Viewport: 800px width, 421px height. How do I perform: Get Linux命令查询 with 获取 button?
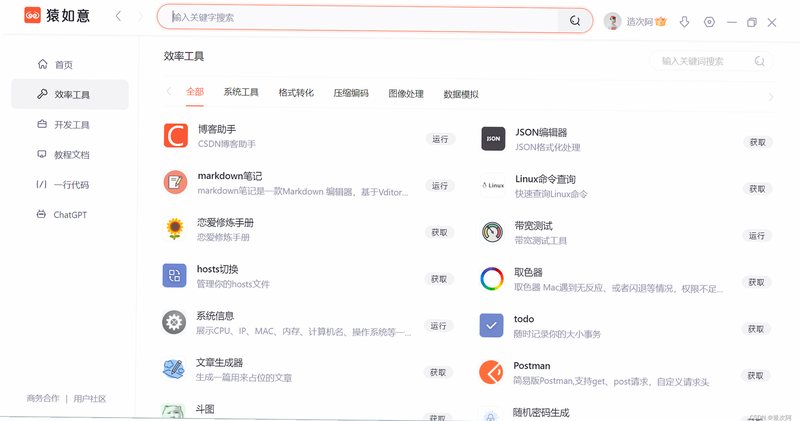(x=758, y=189)
